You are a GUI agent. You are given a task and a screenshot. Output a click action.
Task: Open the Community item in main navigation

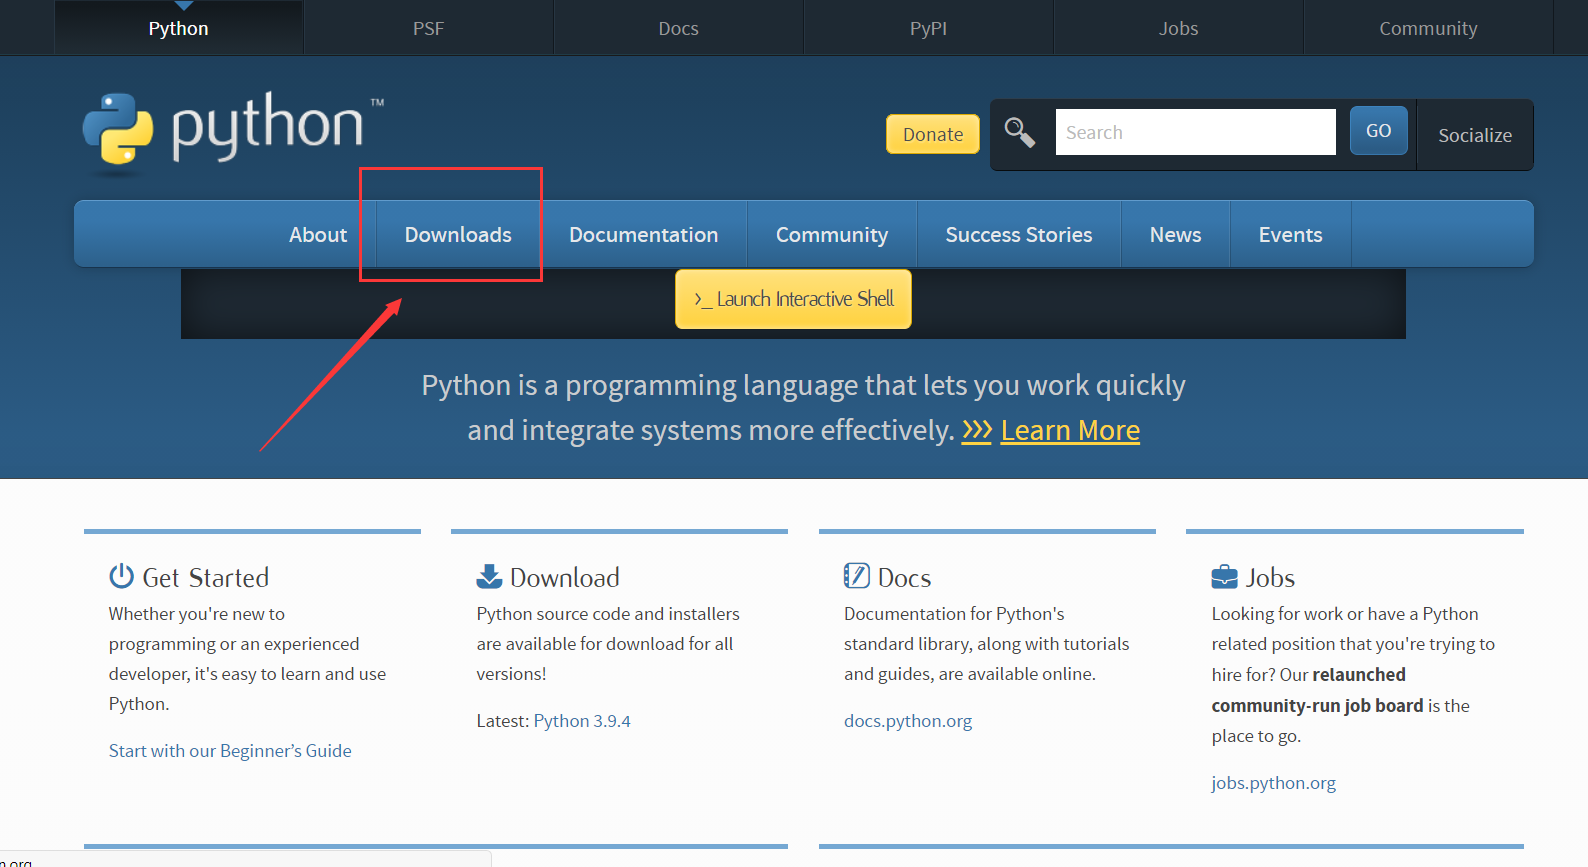[832, 234]
